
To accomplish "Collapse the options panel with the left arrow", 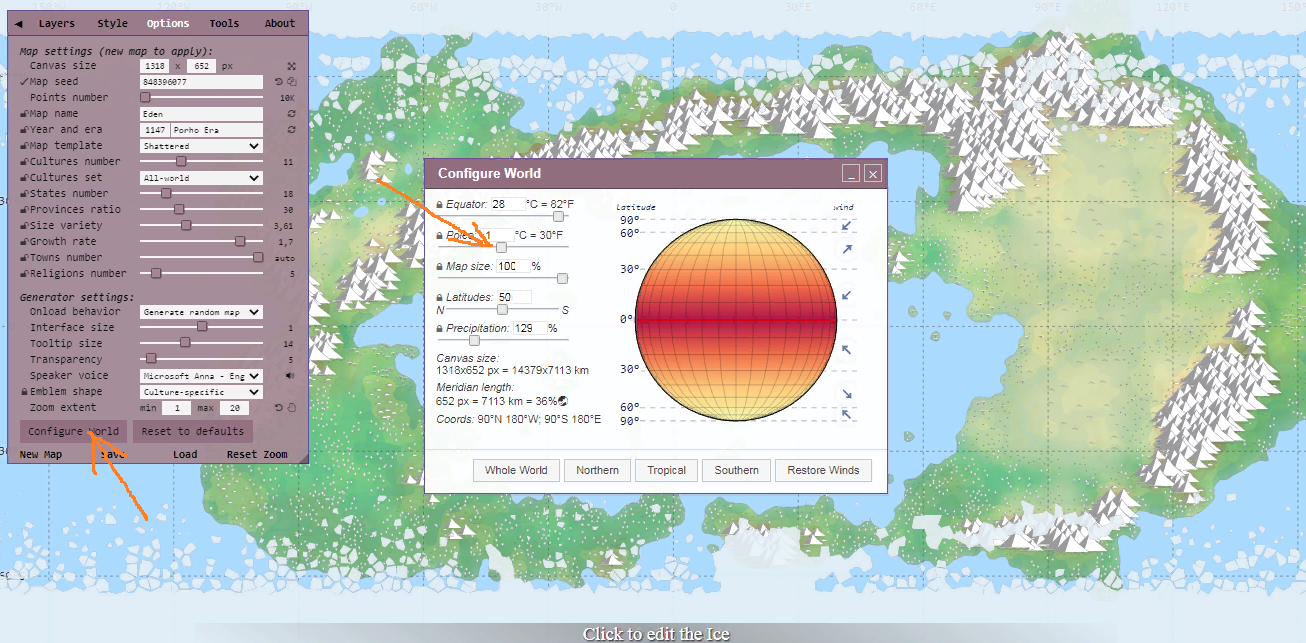I will click(19, 23).
